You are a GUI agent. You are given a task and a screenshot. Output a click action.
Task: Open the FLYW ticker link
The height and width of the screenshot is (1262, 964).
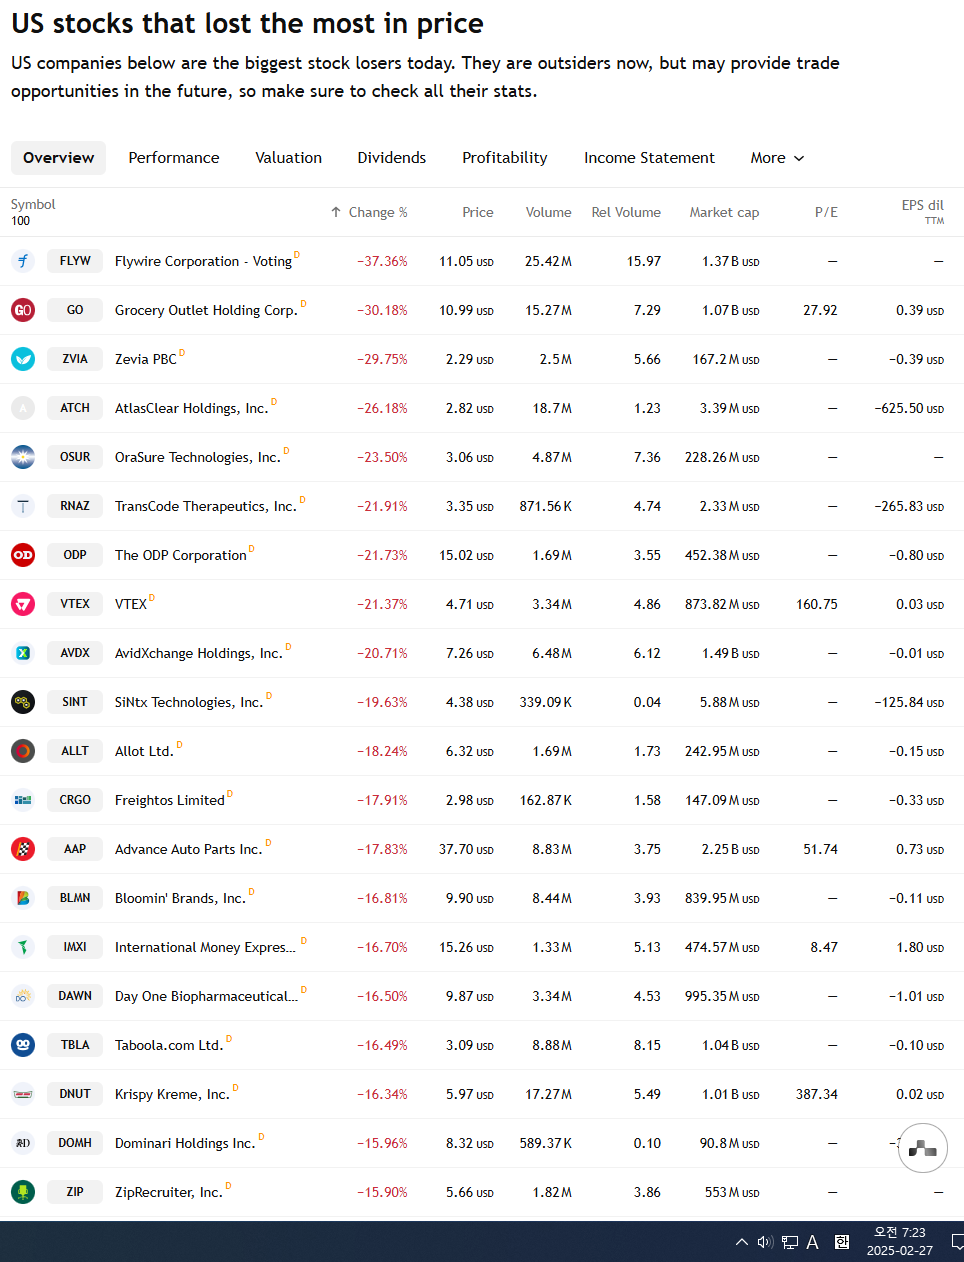tap(75, 261)
